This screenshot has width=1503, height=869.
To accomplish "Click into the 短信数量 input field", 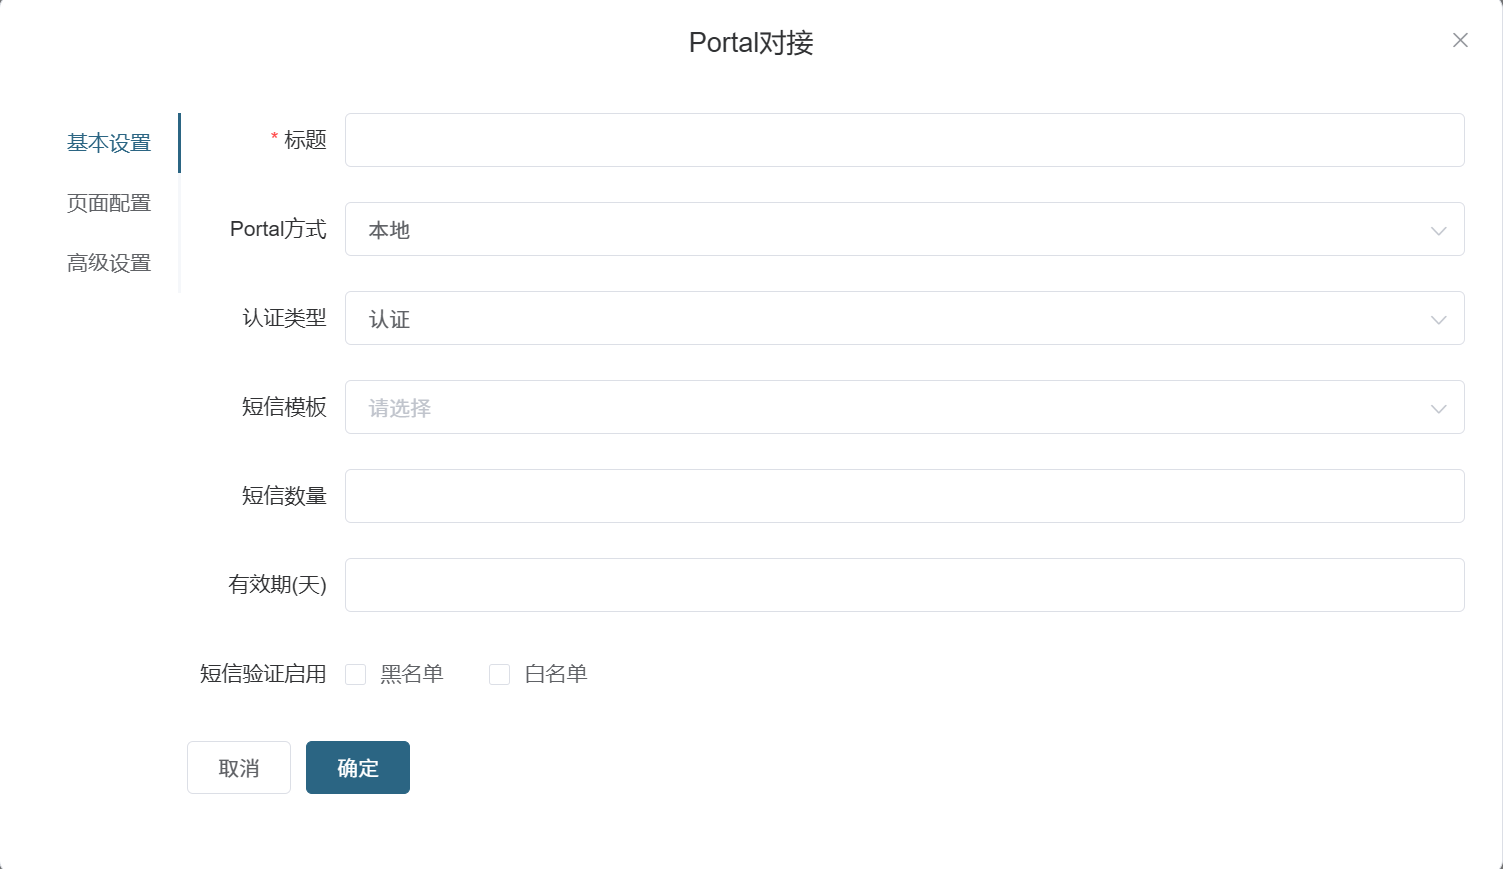I will pyautogui.click(x=904, y=496).
